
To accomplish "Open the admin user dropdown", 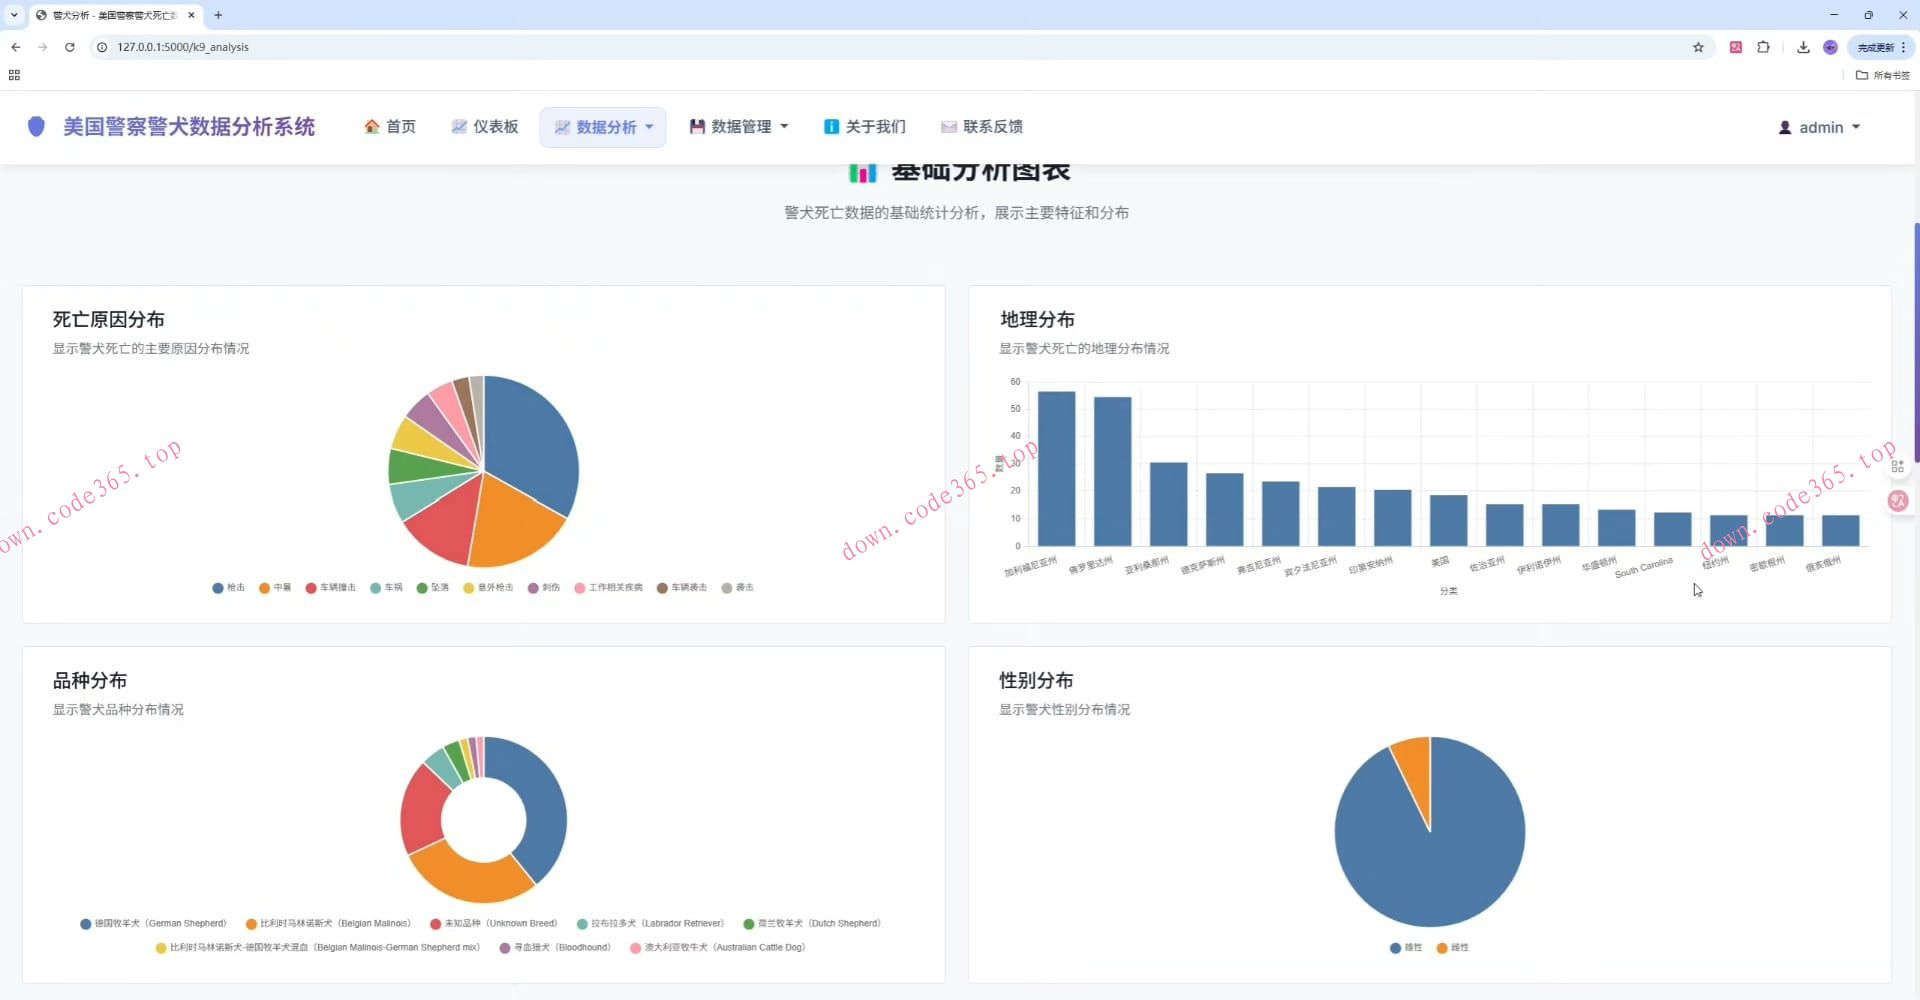I will click(1819, 128).
